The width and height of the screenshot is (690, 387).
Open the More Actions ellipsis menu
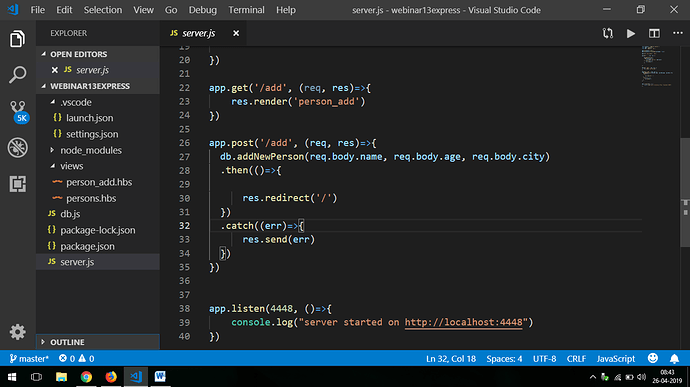click(678, 33)
